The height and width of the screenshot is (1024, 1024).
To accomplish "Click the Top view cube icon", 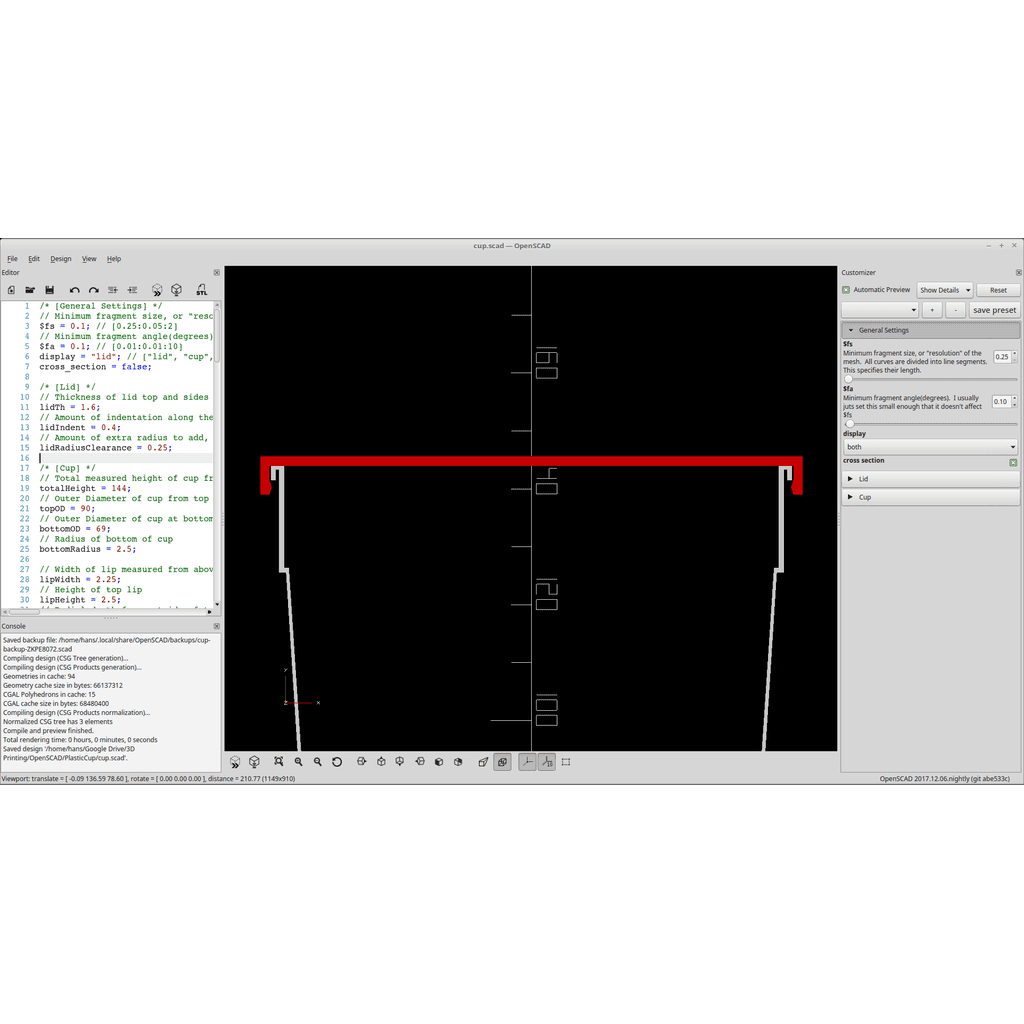I will pos(381,761).
